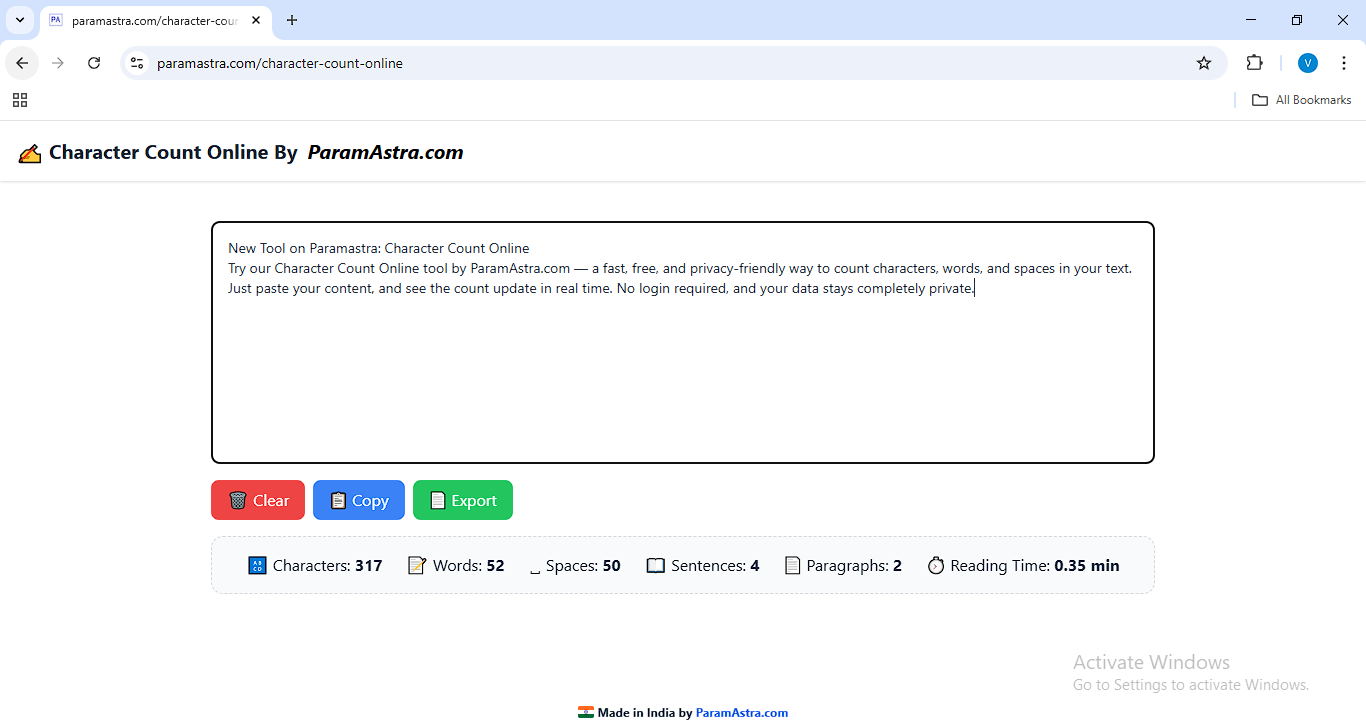The width and height of the screenshot is (1366, 728).
Task: Reload the page with the refresh icon
Action: click(x=94, y=63)
